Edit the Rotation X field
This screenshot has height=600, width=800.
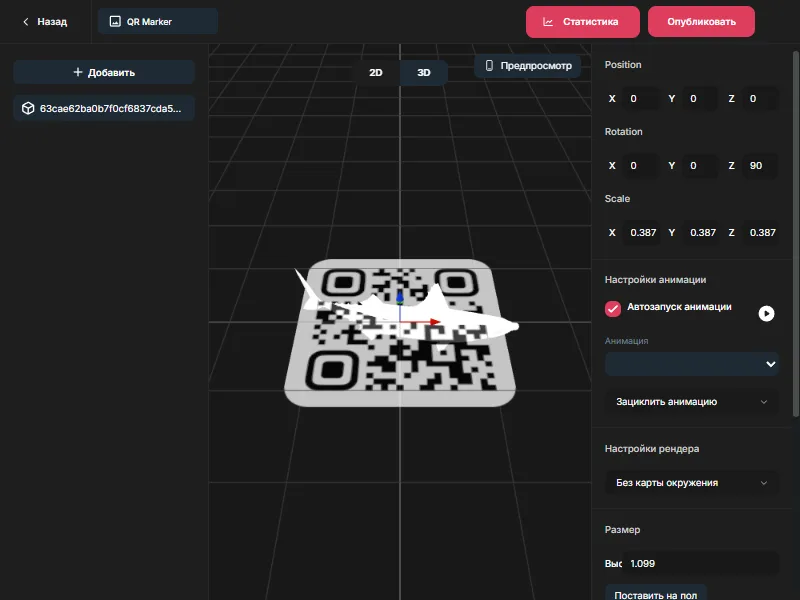coord(641,166)
